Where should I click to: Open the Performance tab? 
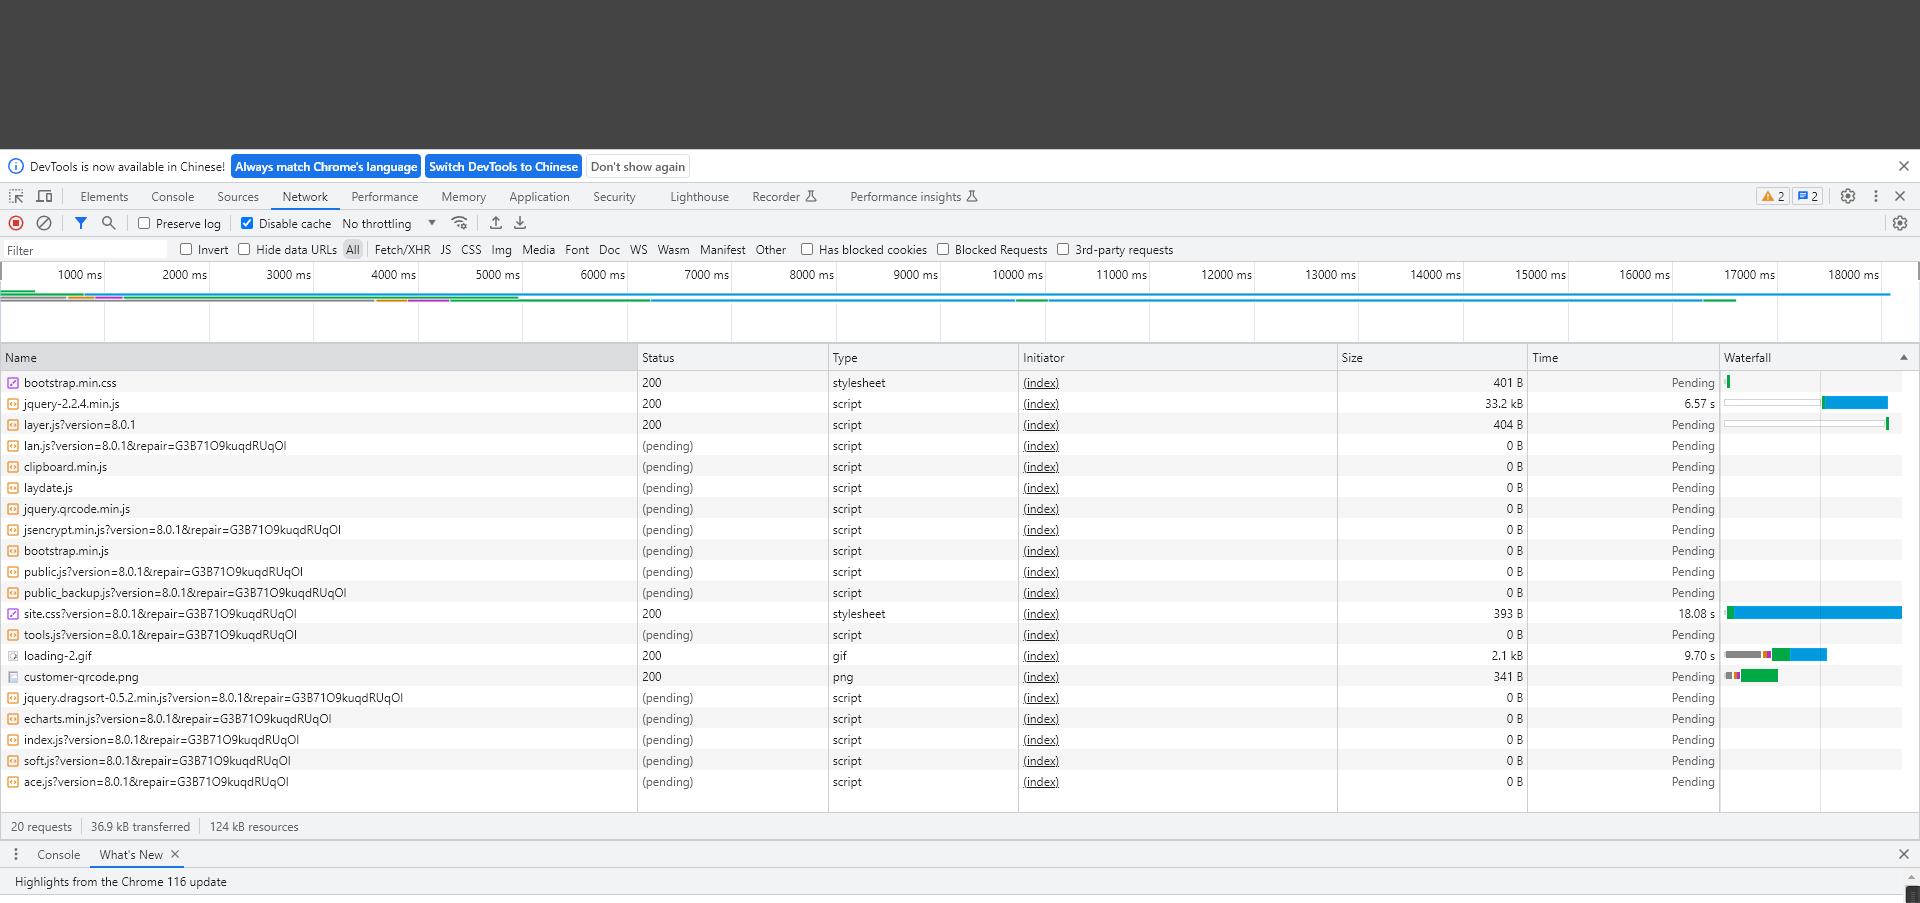(385, 197)
